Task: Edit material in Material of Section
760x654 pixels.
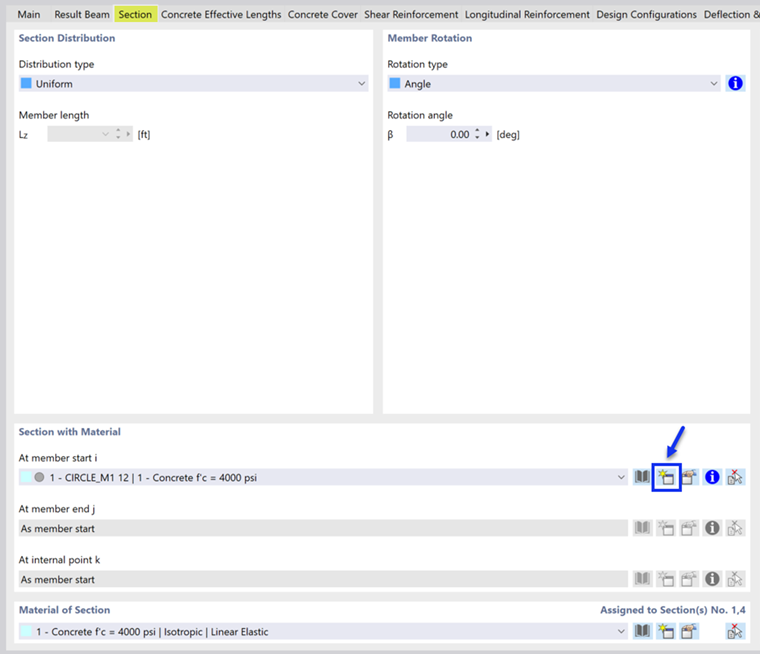Action: pos(689,631)
